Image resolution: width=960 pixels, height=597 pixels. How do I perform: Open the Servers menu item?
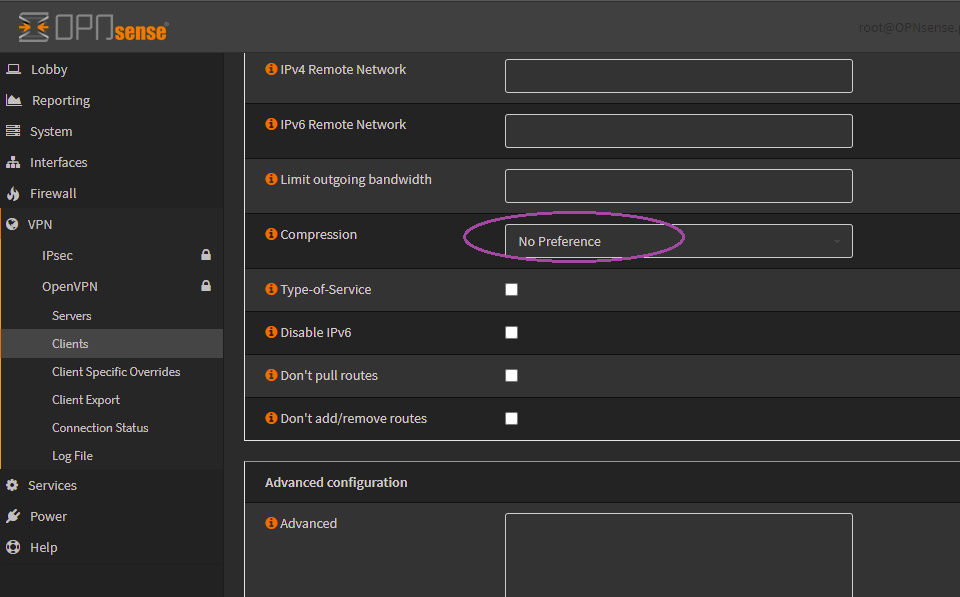[72, 315]
